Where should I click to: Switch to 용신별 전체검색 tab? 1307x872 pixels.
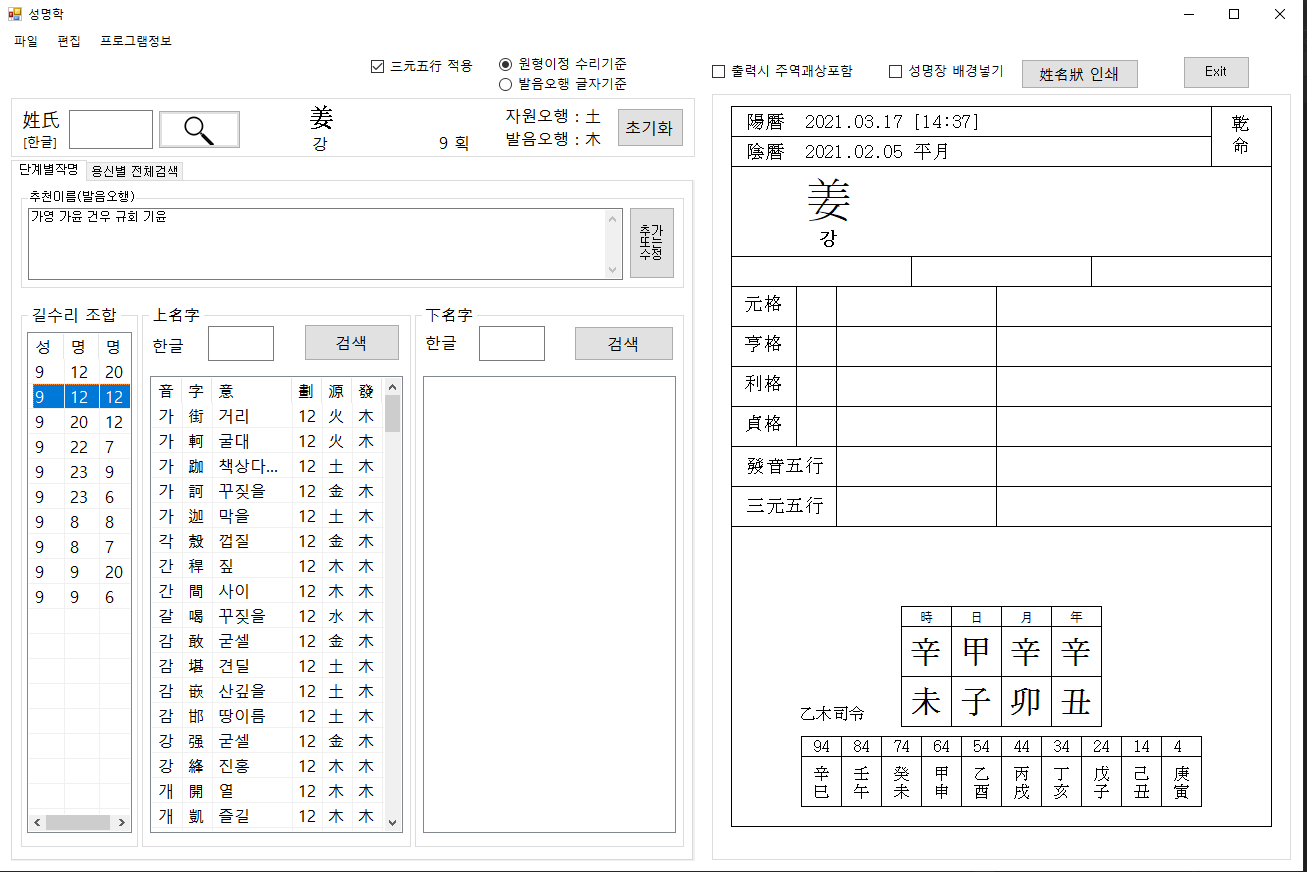point(135,171)
